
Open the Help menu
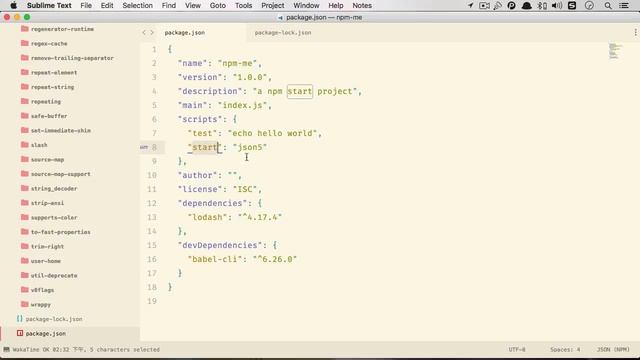click(x=336, y=5)
